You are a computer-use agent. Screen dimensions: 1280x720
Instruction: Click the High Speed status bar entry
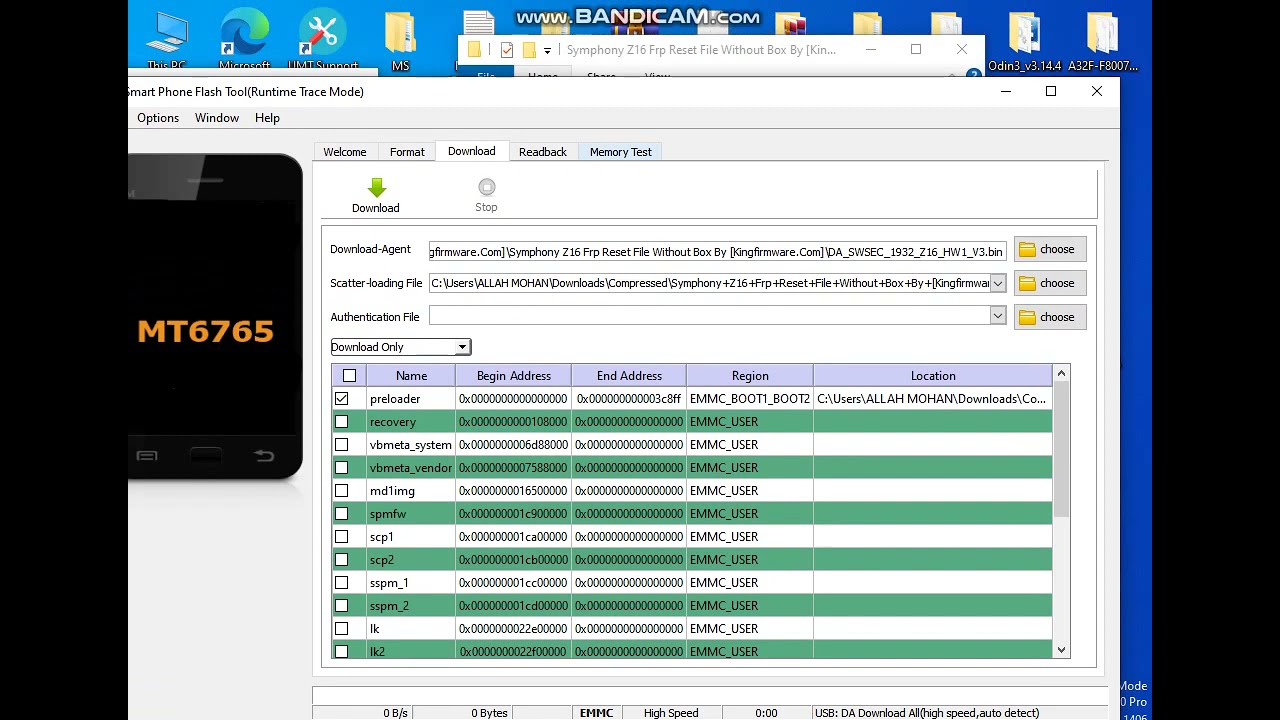(x=671, y=713)
